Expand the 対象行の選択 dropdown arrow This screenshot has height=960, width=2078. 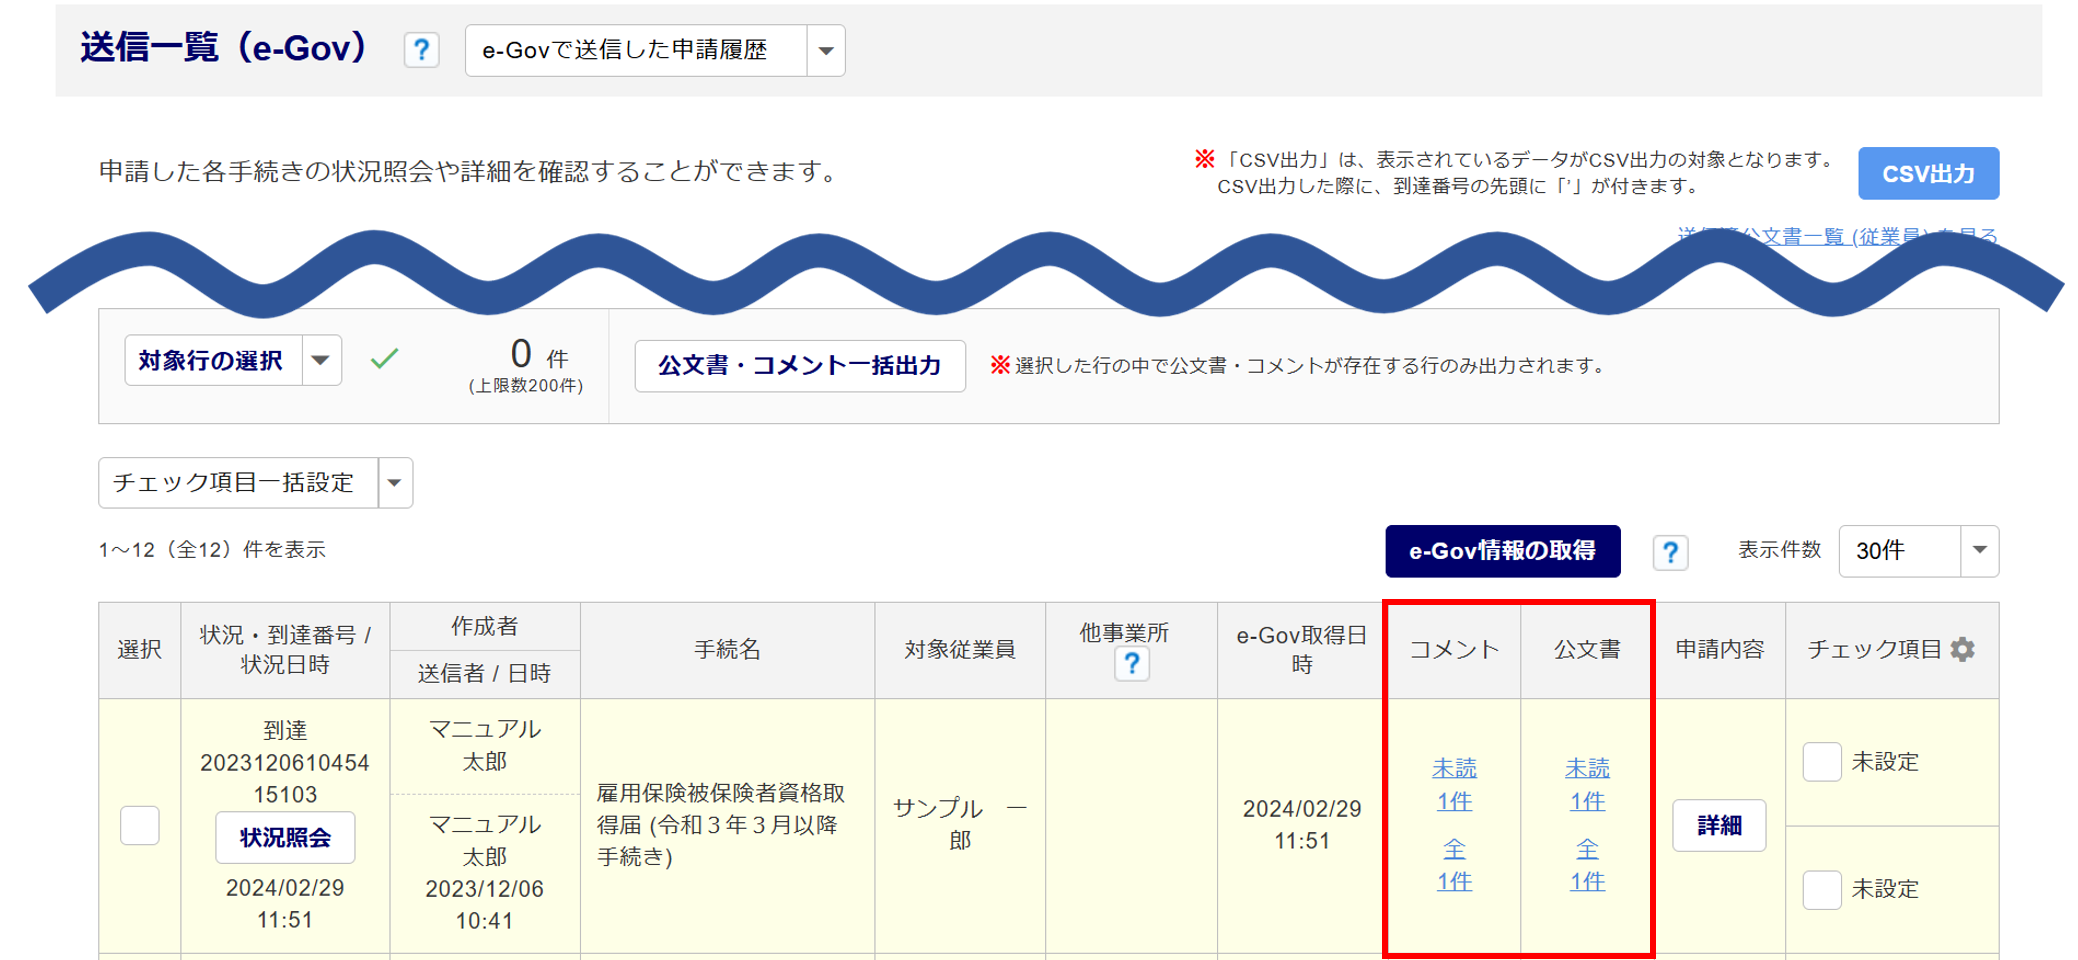320,360
